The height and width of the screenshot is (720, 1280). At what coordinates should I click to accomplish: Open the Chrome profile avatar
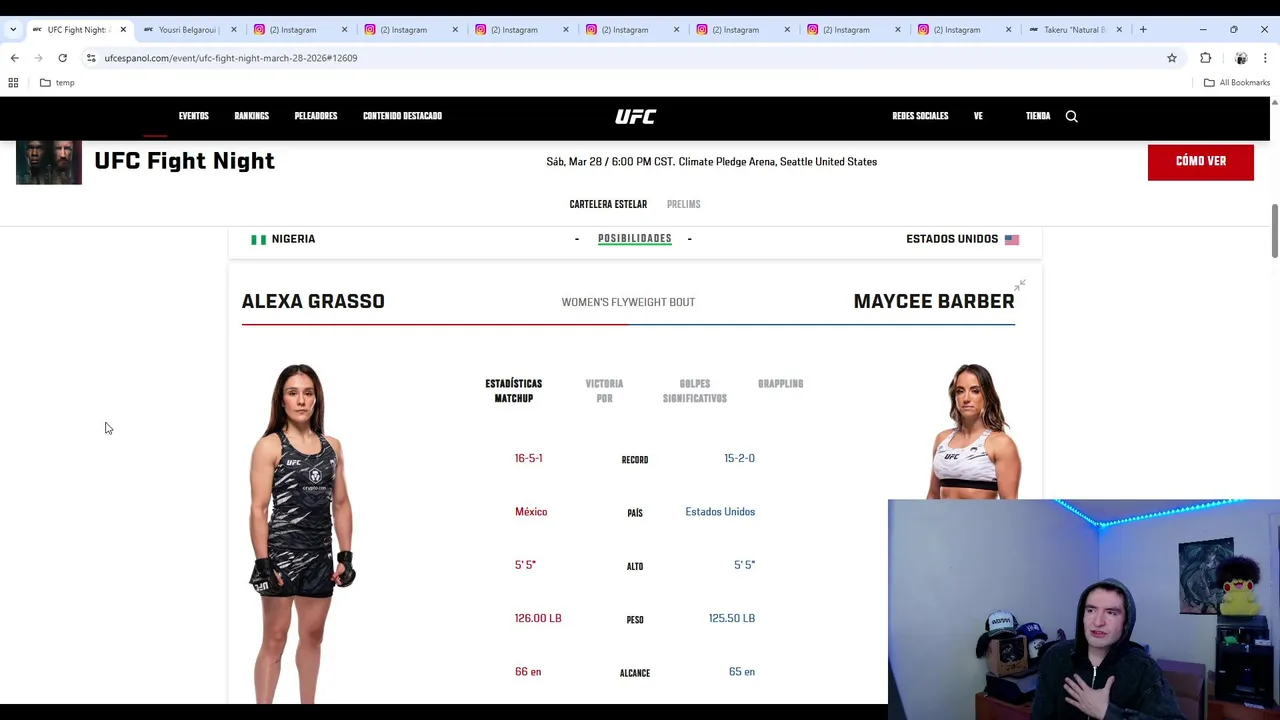pos(1241,58)
